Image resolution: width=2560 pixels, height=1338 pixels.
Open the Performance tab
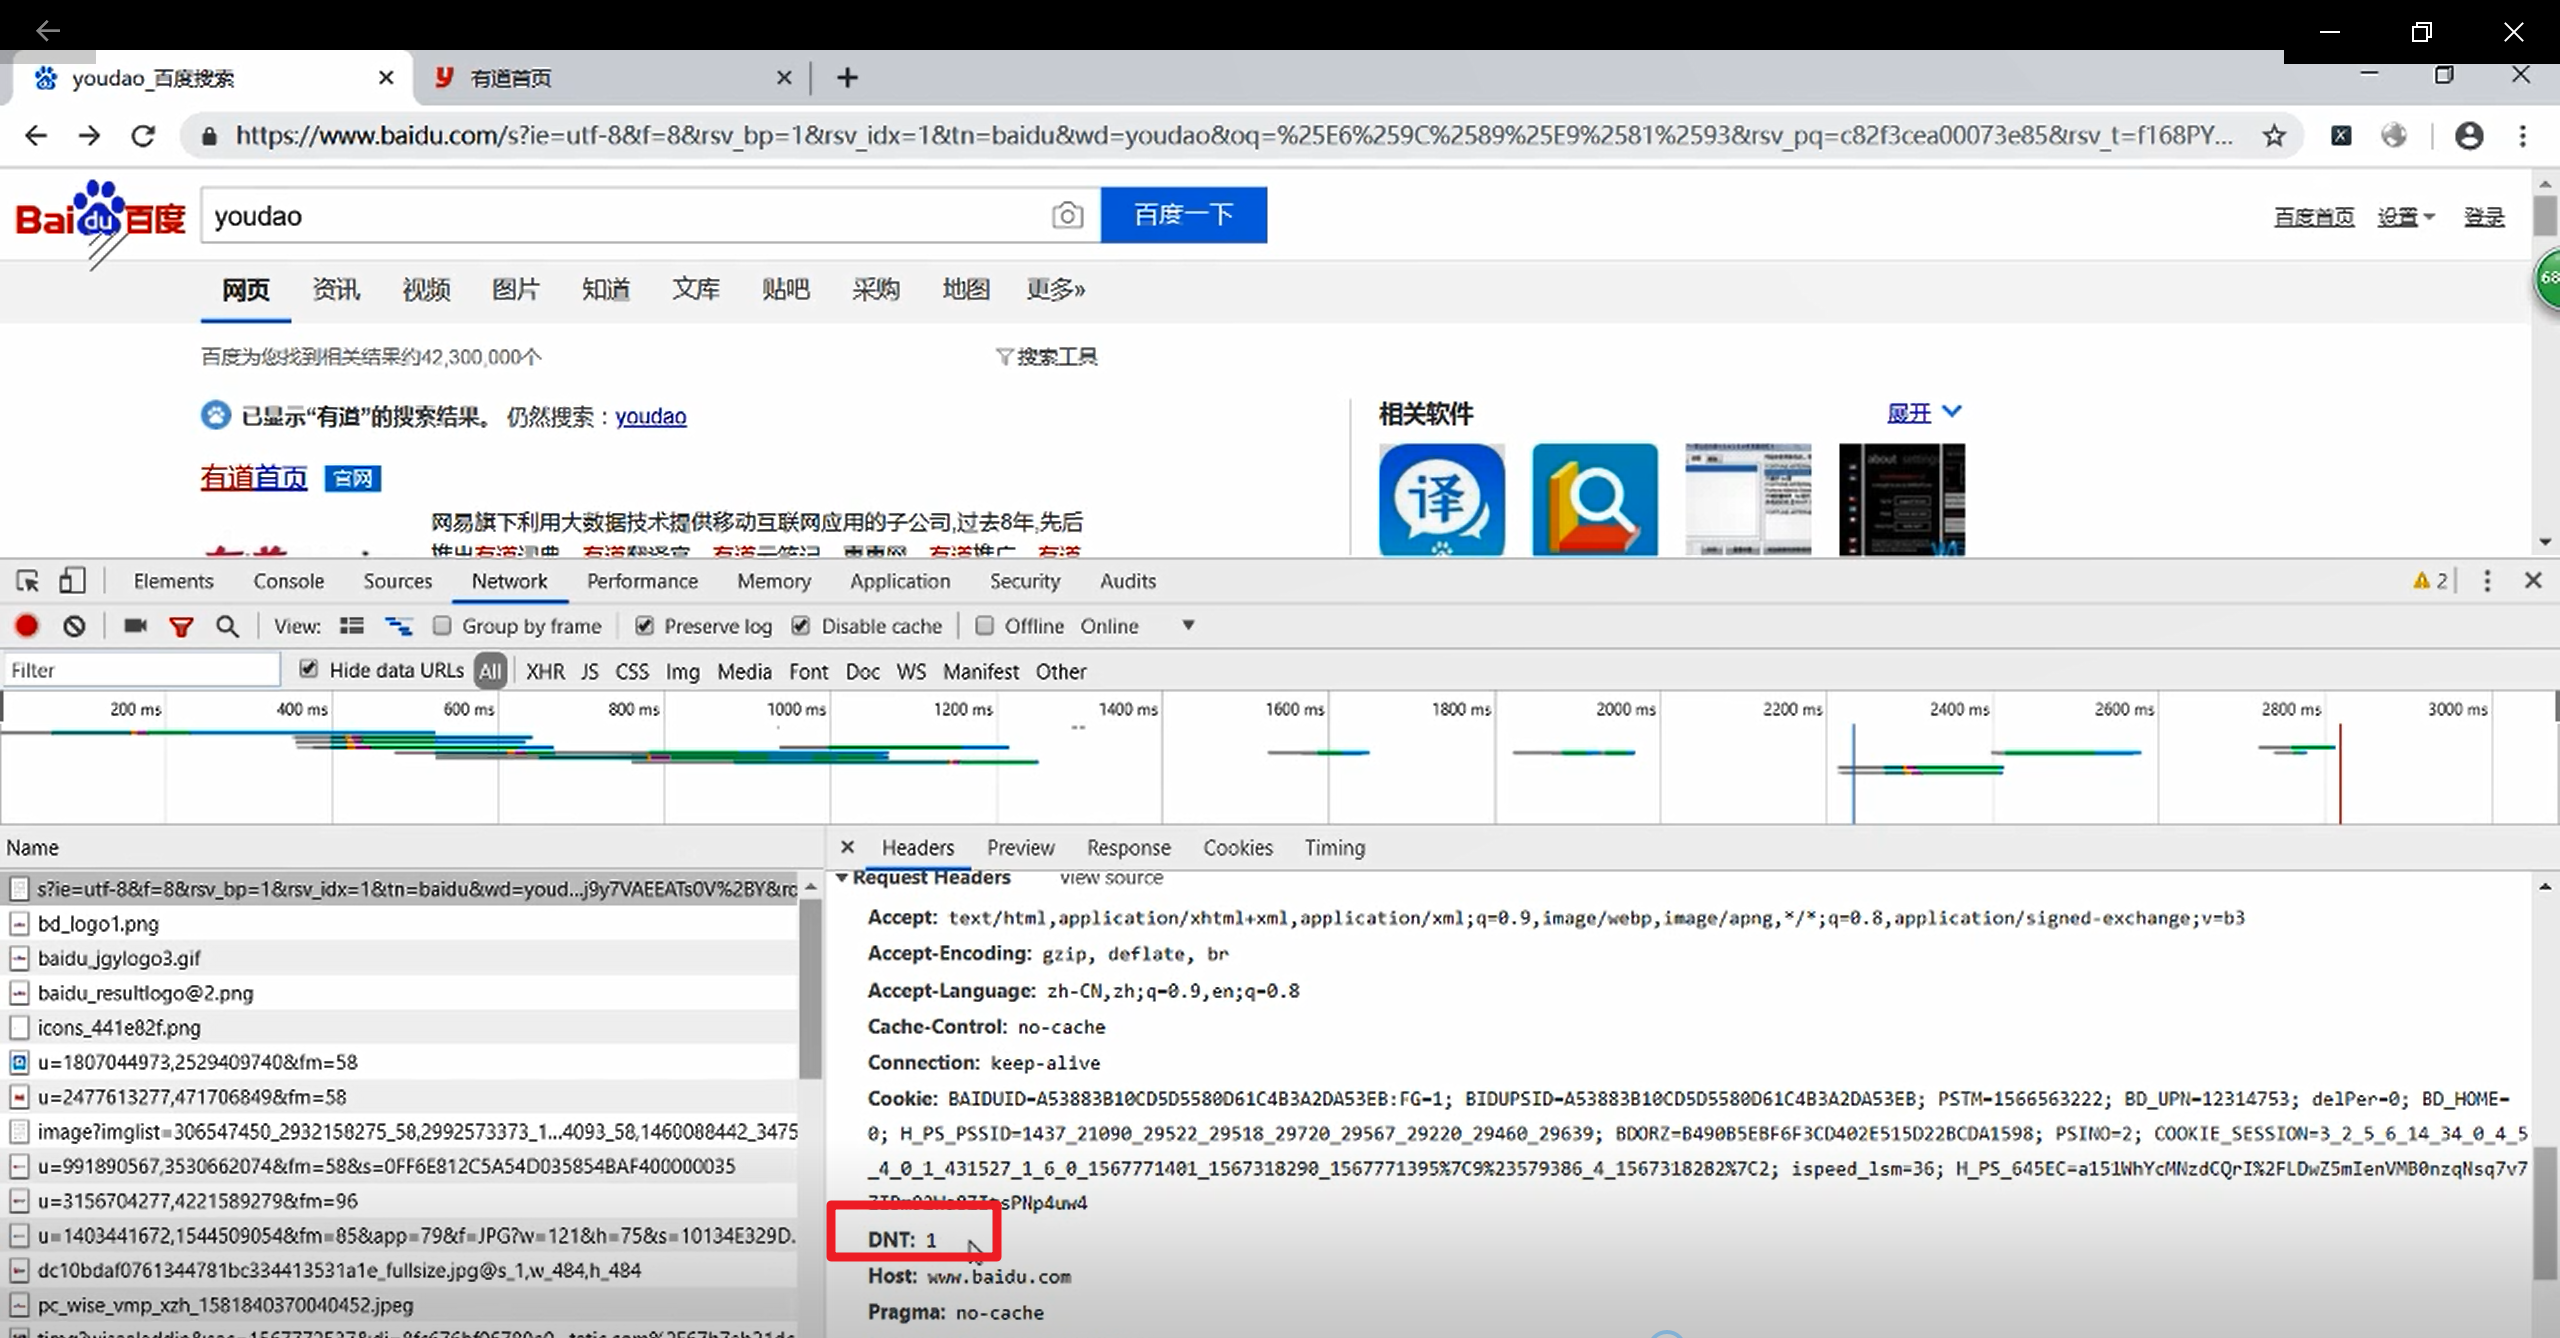click(642, 581)
